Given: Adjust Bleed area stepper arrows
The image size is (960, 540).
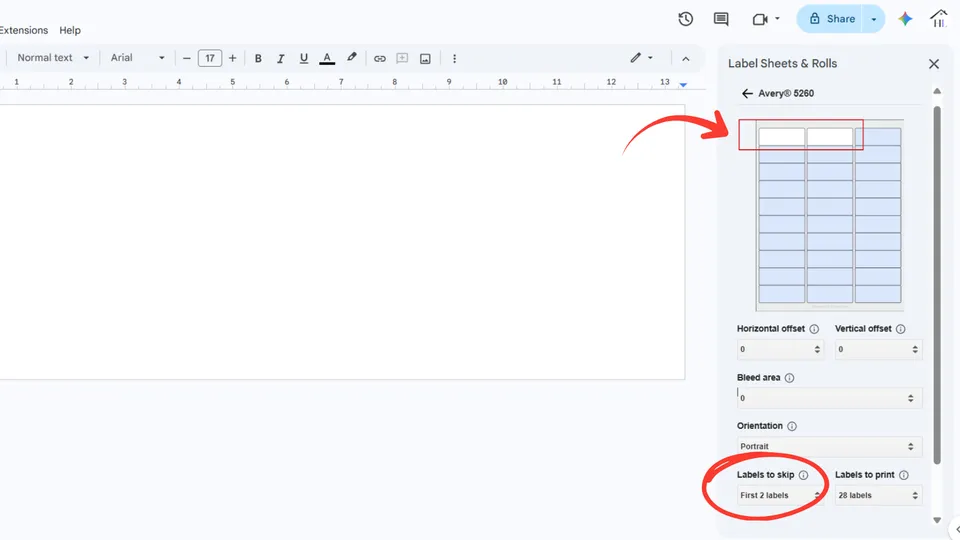Looking at the screenshot, I should (910, 398).
